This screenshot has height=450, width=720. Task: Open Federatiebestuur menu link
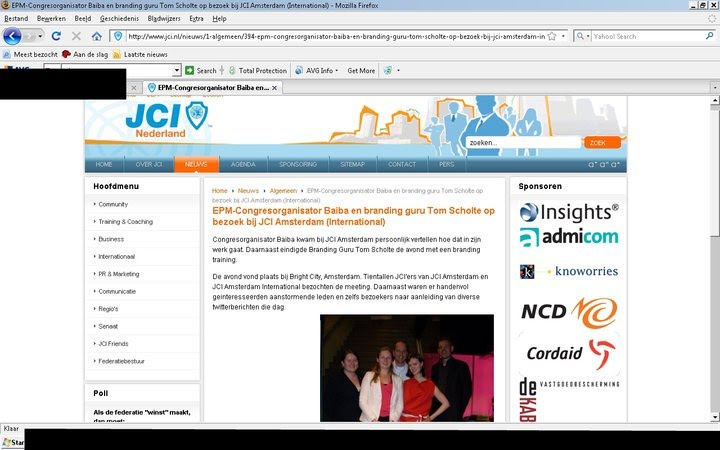[121, 361]
